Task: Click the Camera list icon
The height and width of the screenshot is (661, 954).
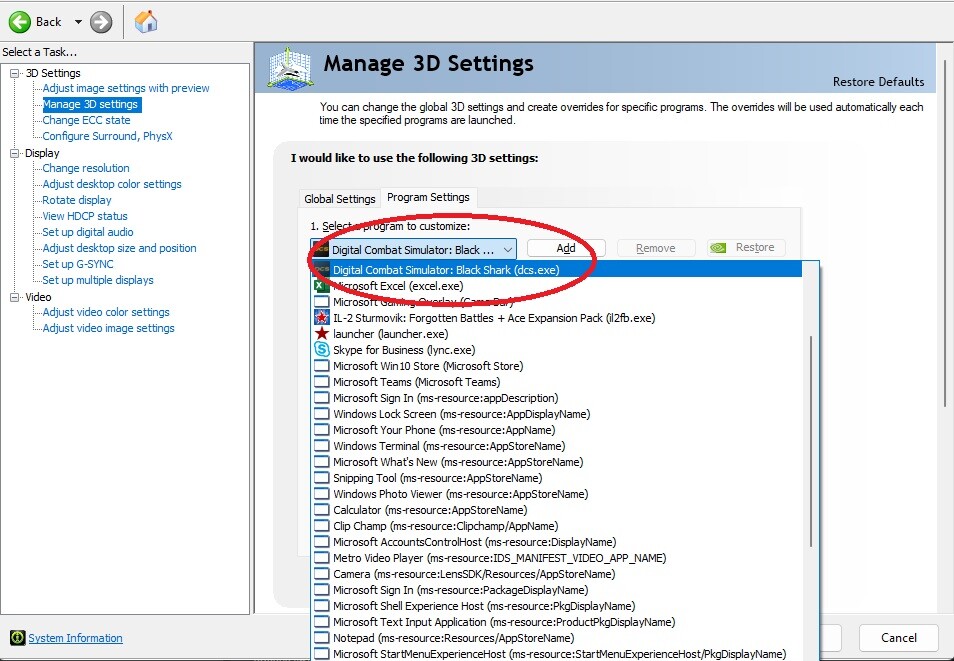Action: 321,574
